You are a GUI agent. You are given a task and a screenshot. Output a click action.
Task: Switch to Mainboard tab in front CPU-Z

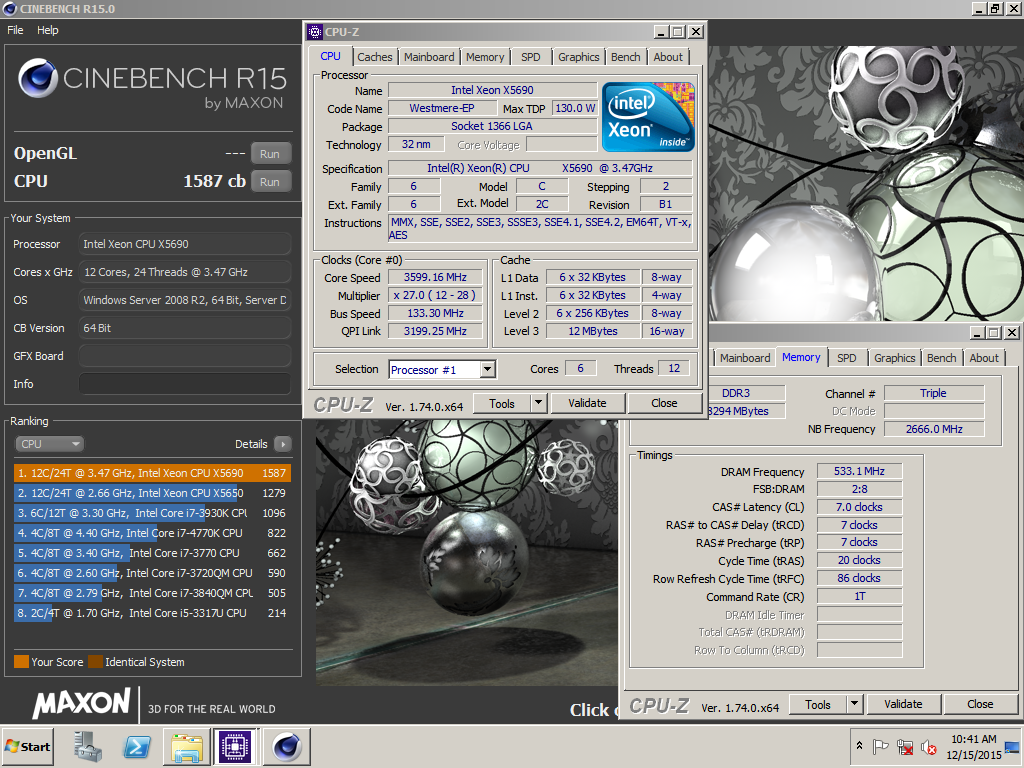pos(429,57)
